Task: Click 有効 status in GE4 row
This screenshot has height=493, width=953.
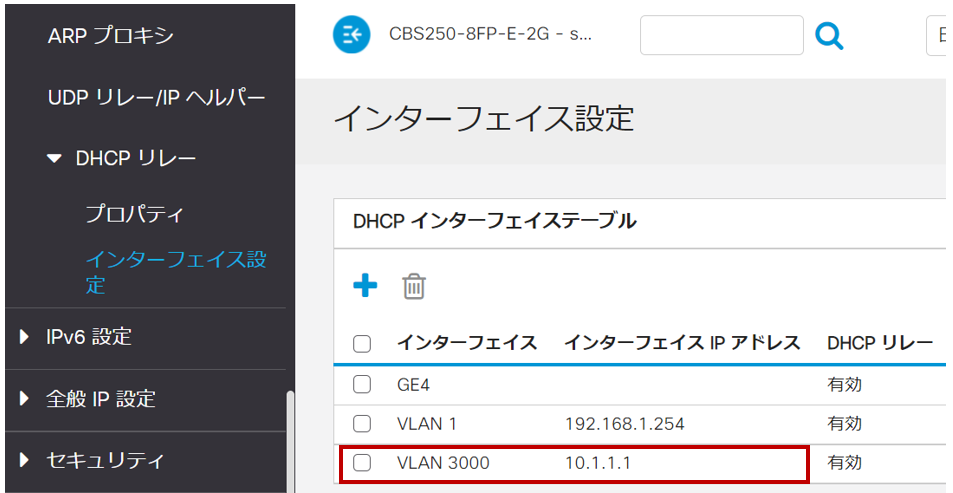Action: (844, 385)
